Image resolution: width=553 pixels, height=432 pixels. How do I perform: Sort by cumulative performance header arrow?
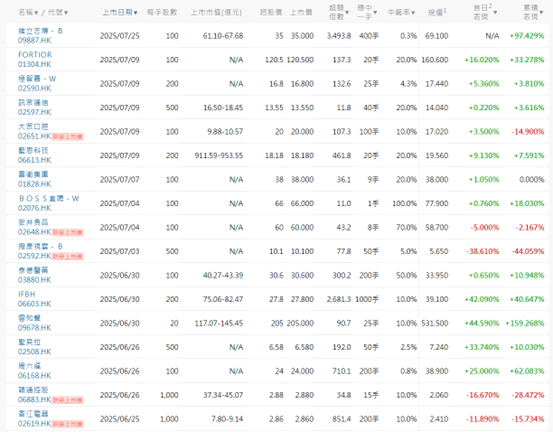coord(541,12)
